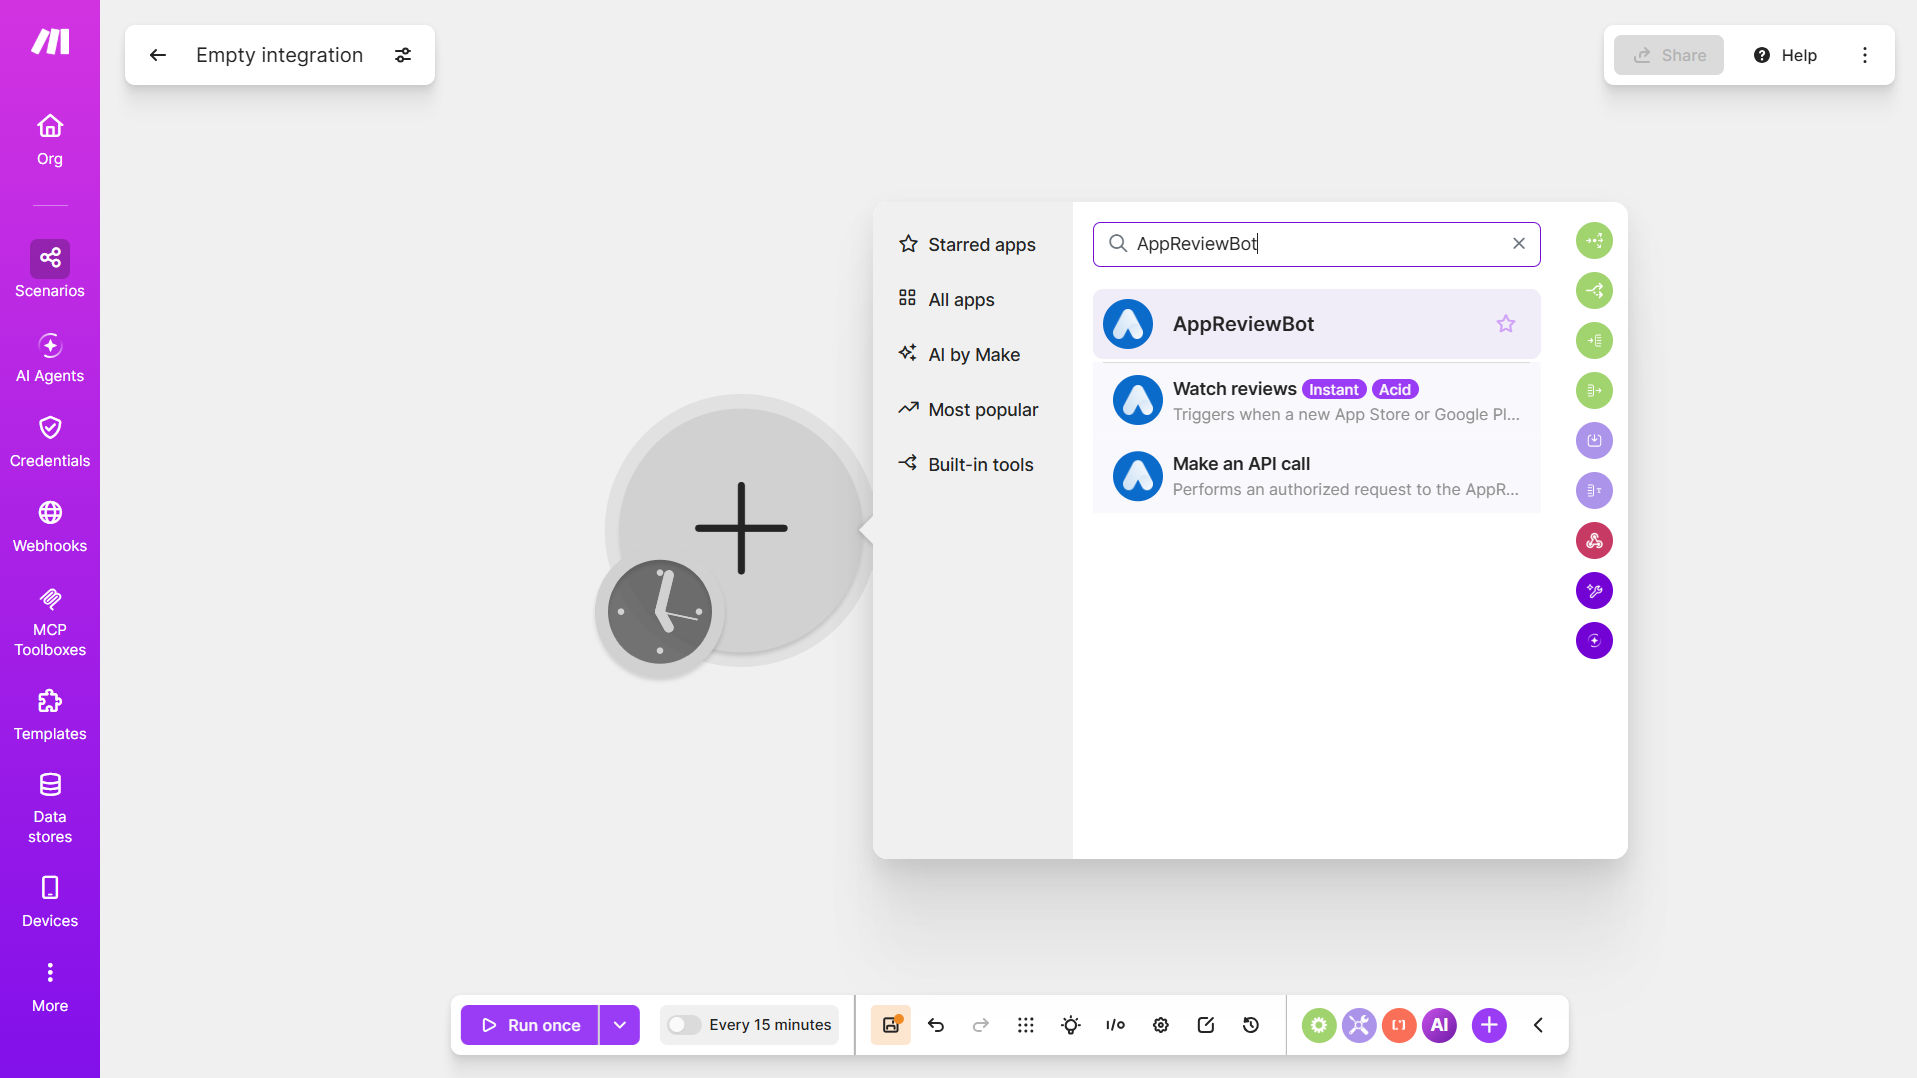Auto-align modules using the grid icon
1917x1078 pixels.
(1026, 1025)
